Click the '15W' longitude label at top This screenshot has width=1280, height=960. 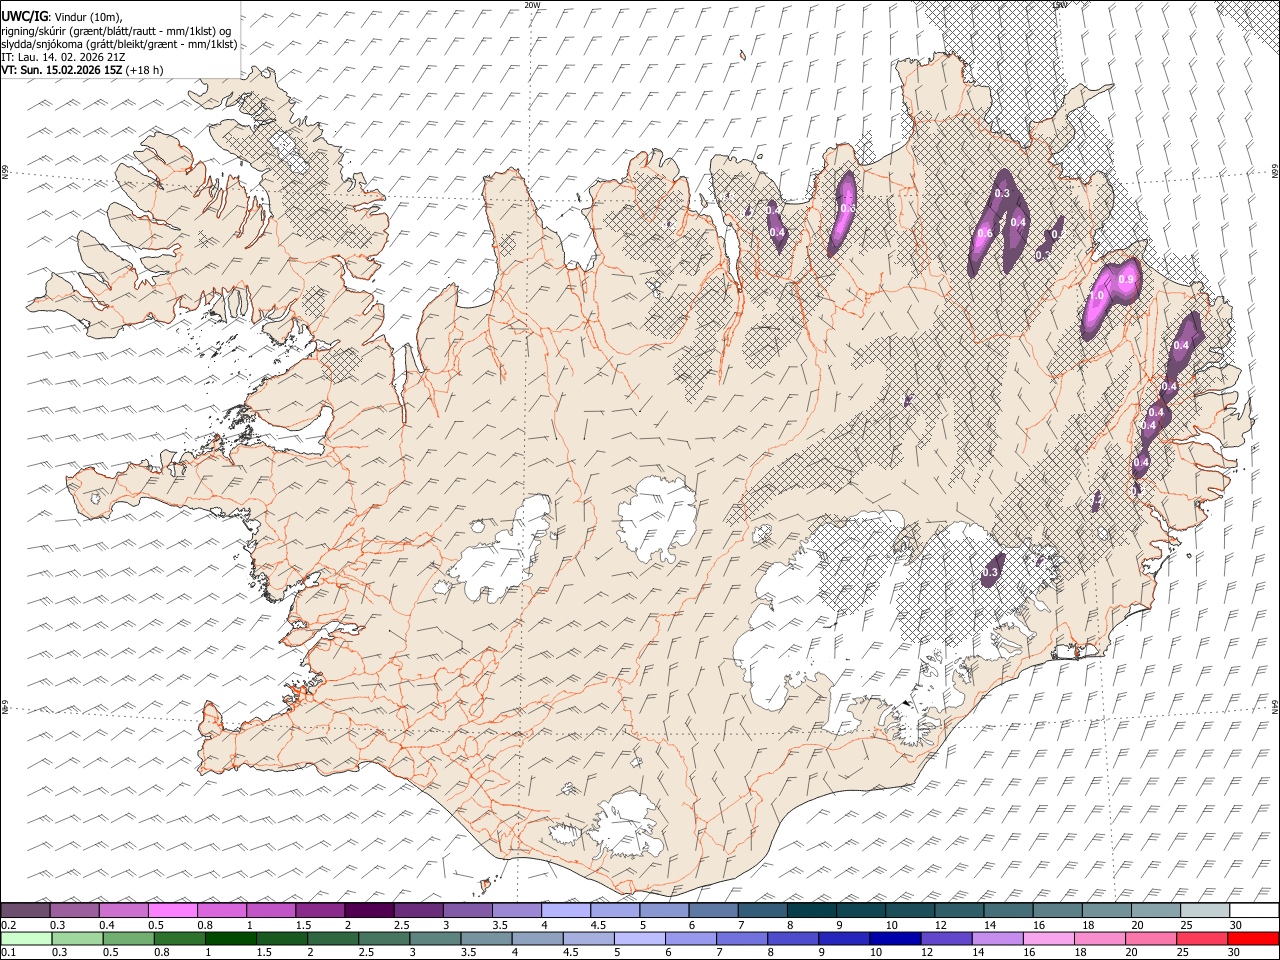coord(1060,5)
